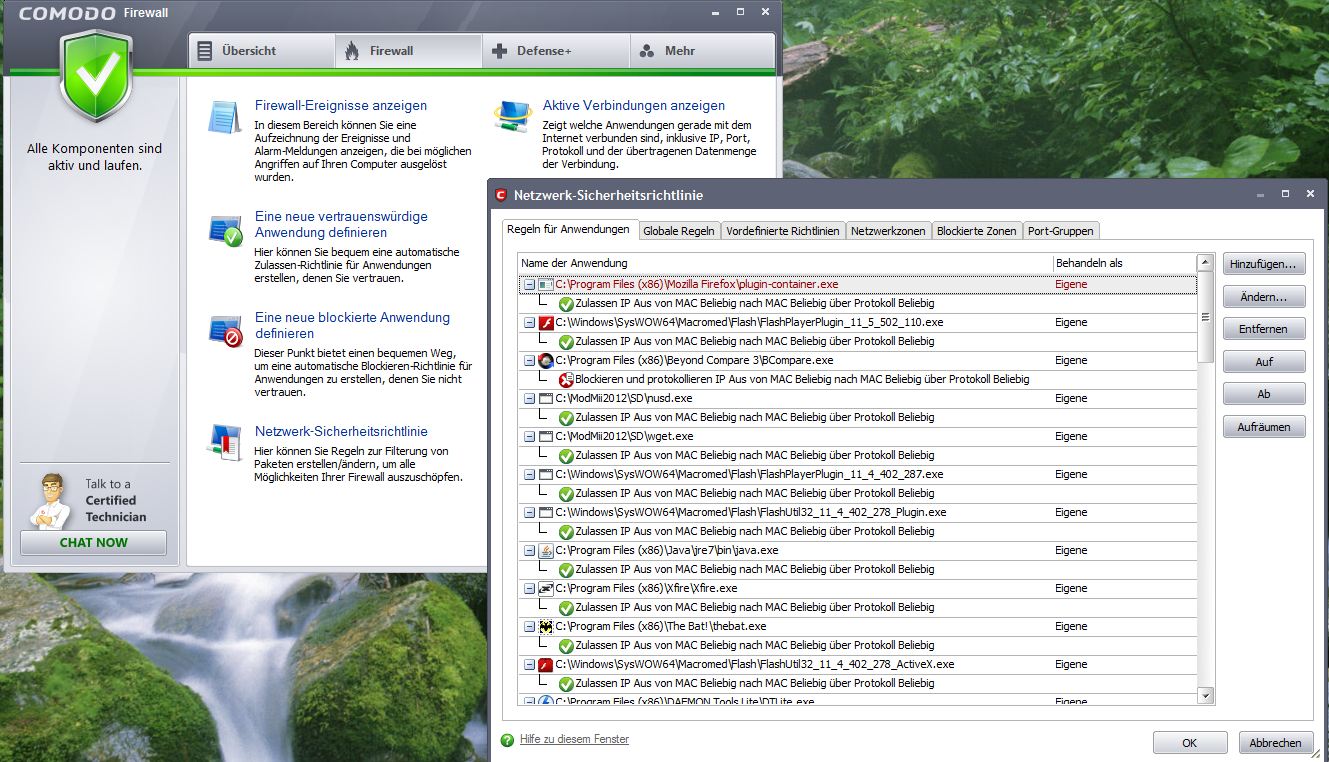This screenshot has height=762, width=1329.
Task: Click the wget.exe window icon
Action: [x=546, y=437]
